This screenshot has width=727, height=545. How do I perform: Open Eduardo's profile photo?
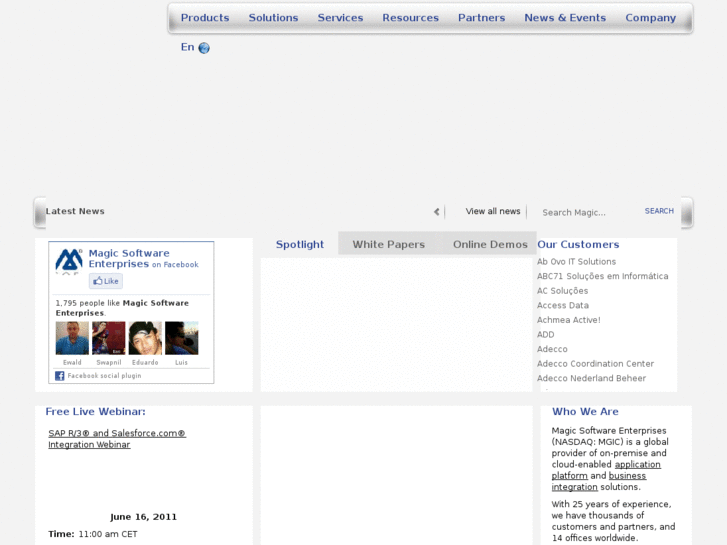pyautogui.click(x=145, y=338)
